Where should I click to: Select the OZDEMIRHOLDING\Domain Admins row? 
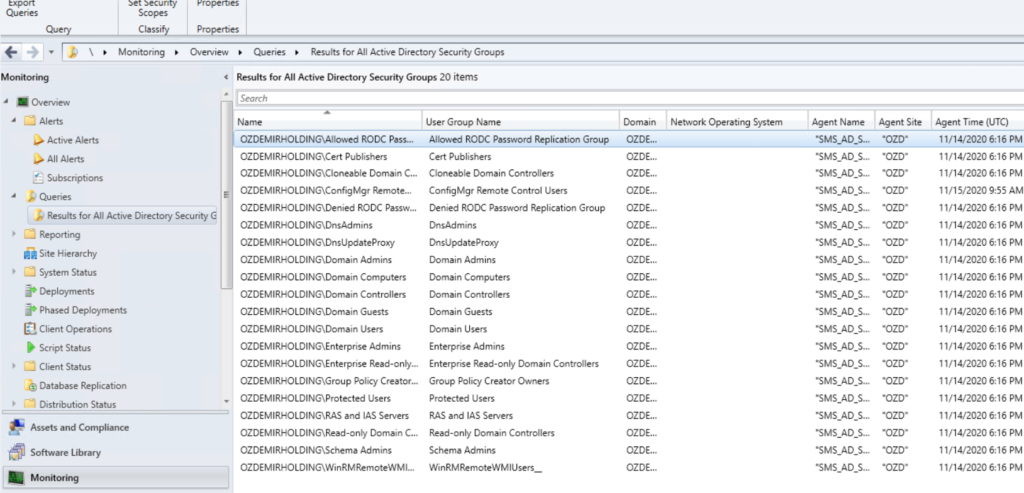click(628, 260)
